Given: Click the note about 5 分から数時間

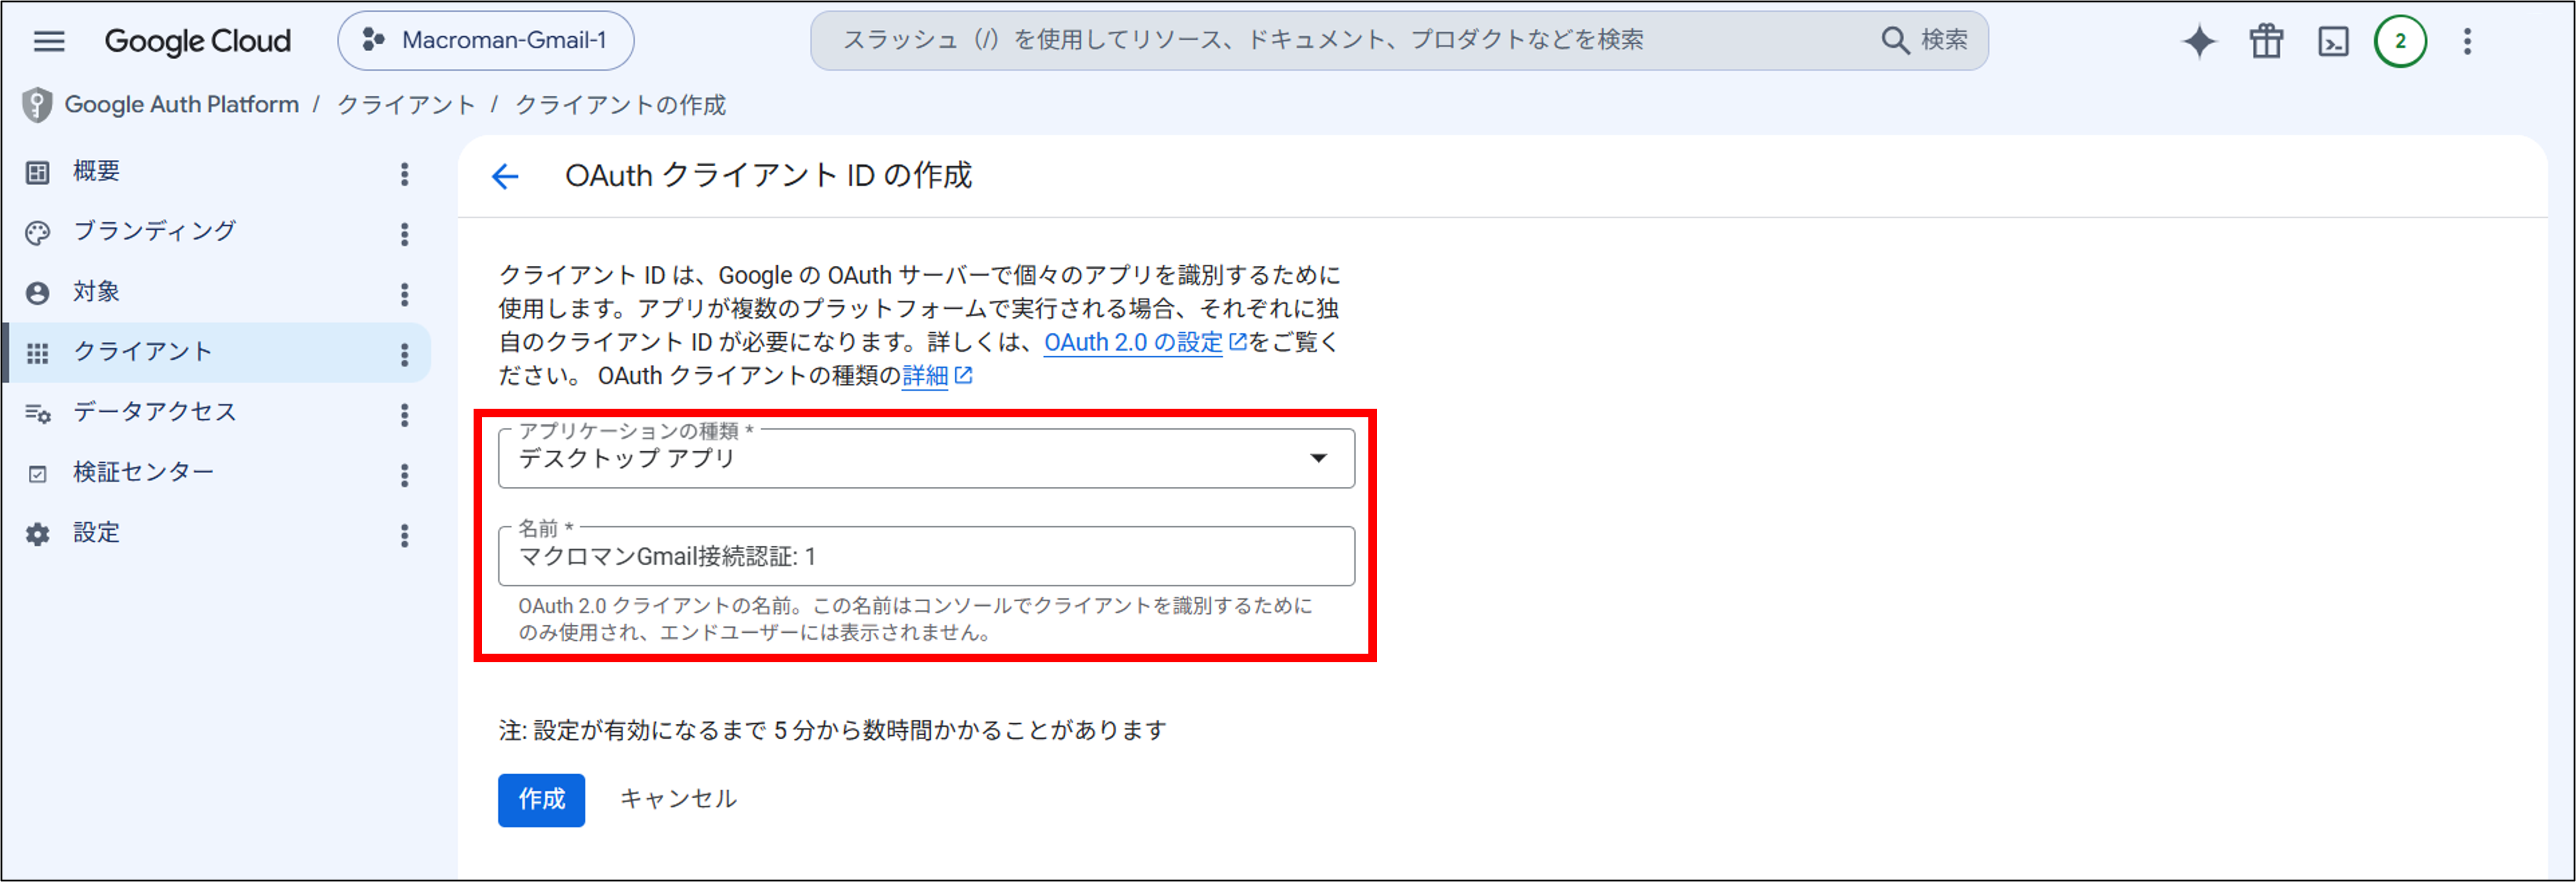Looking at the screenshot, I should [832, 730].
